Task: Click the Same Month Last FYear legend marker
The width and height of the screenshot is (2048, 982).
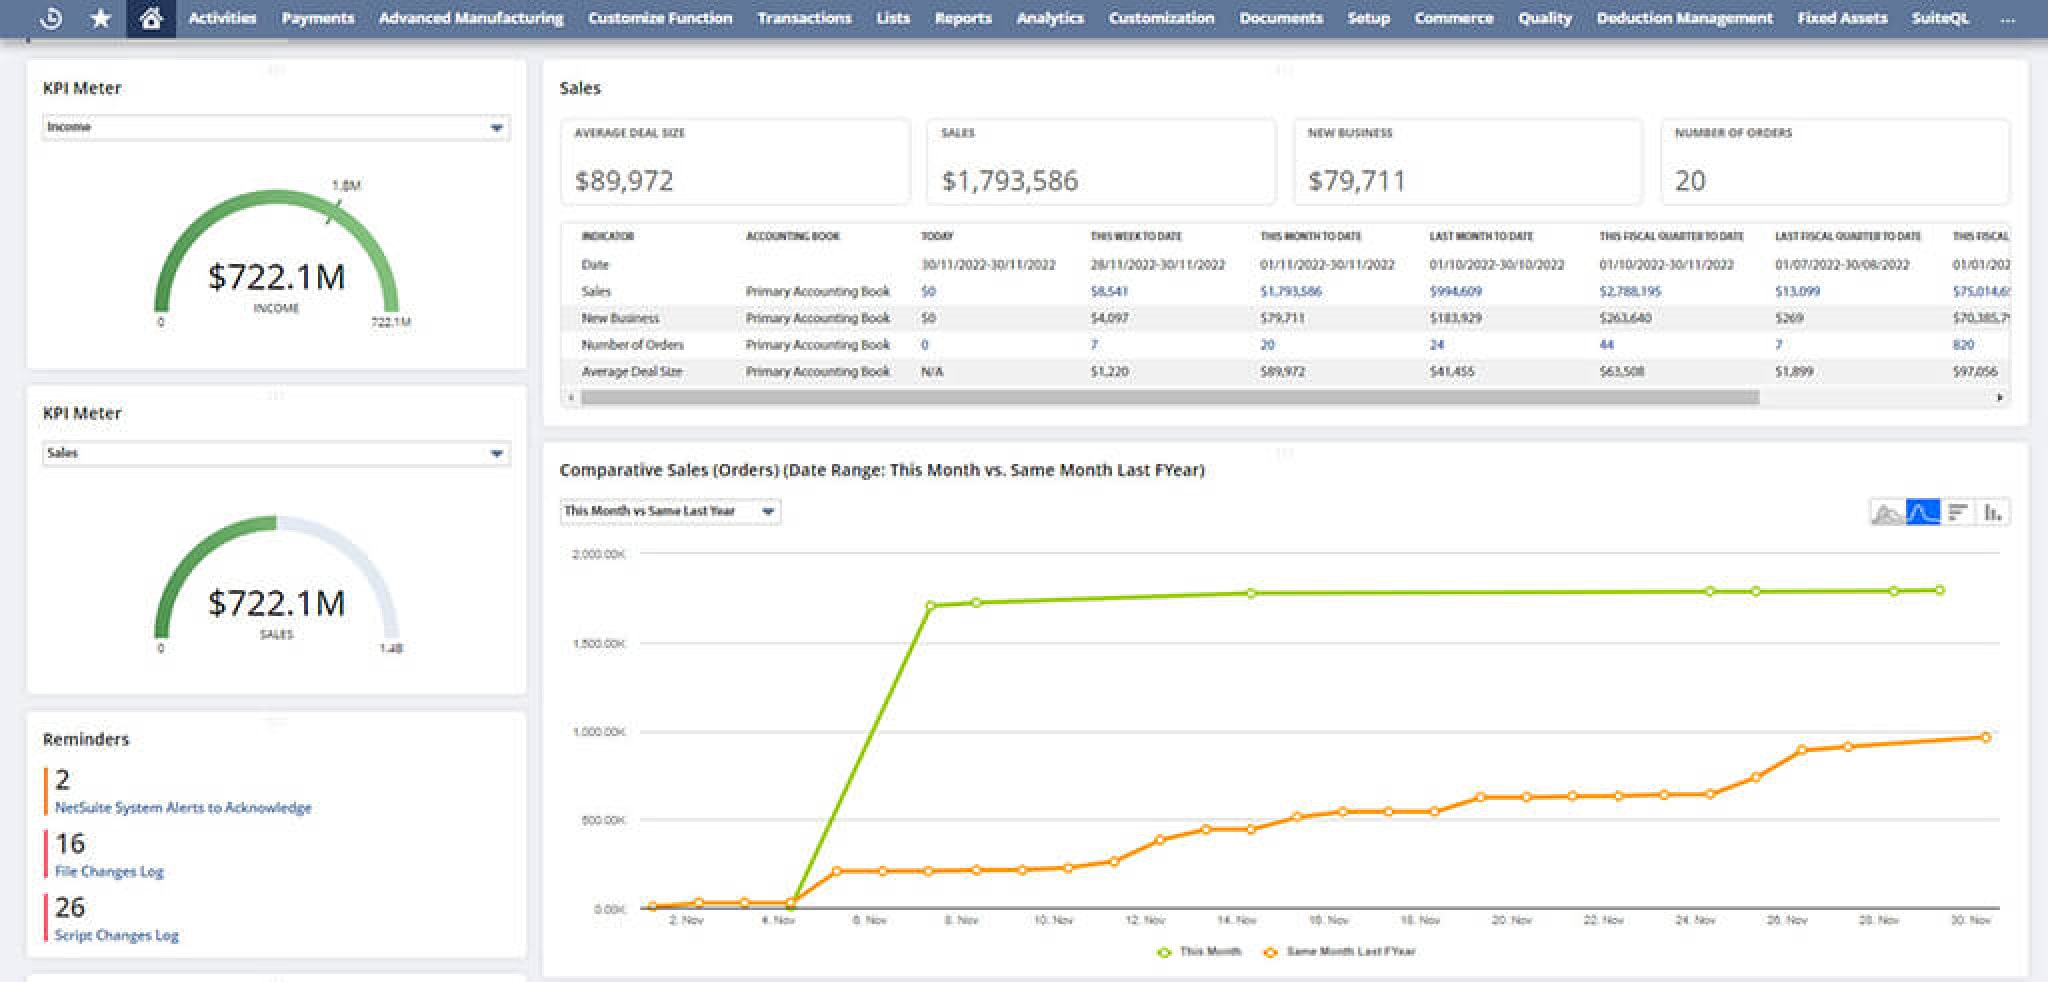Action: click(1270, 952)
